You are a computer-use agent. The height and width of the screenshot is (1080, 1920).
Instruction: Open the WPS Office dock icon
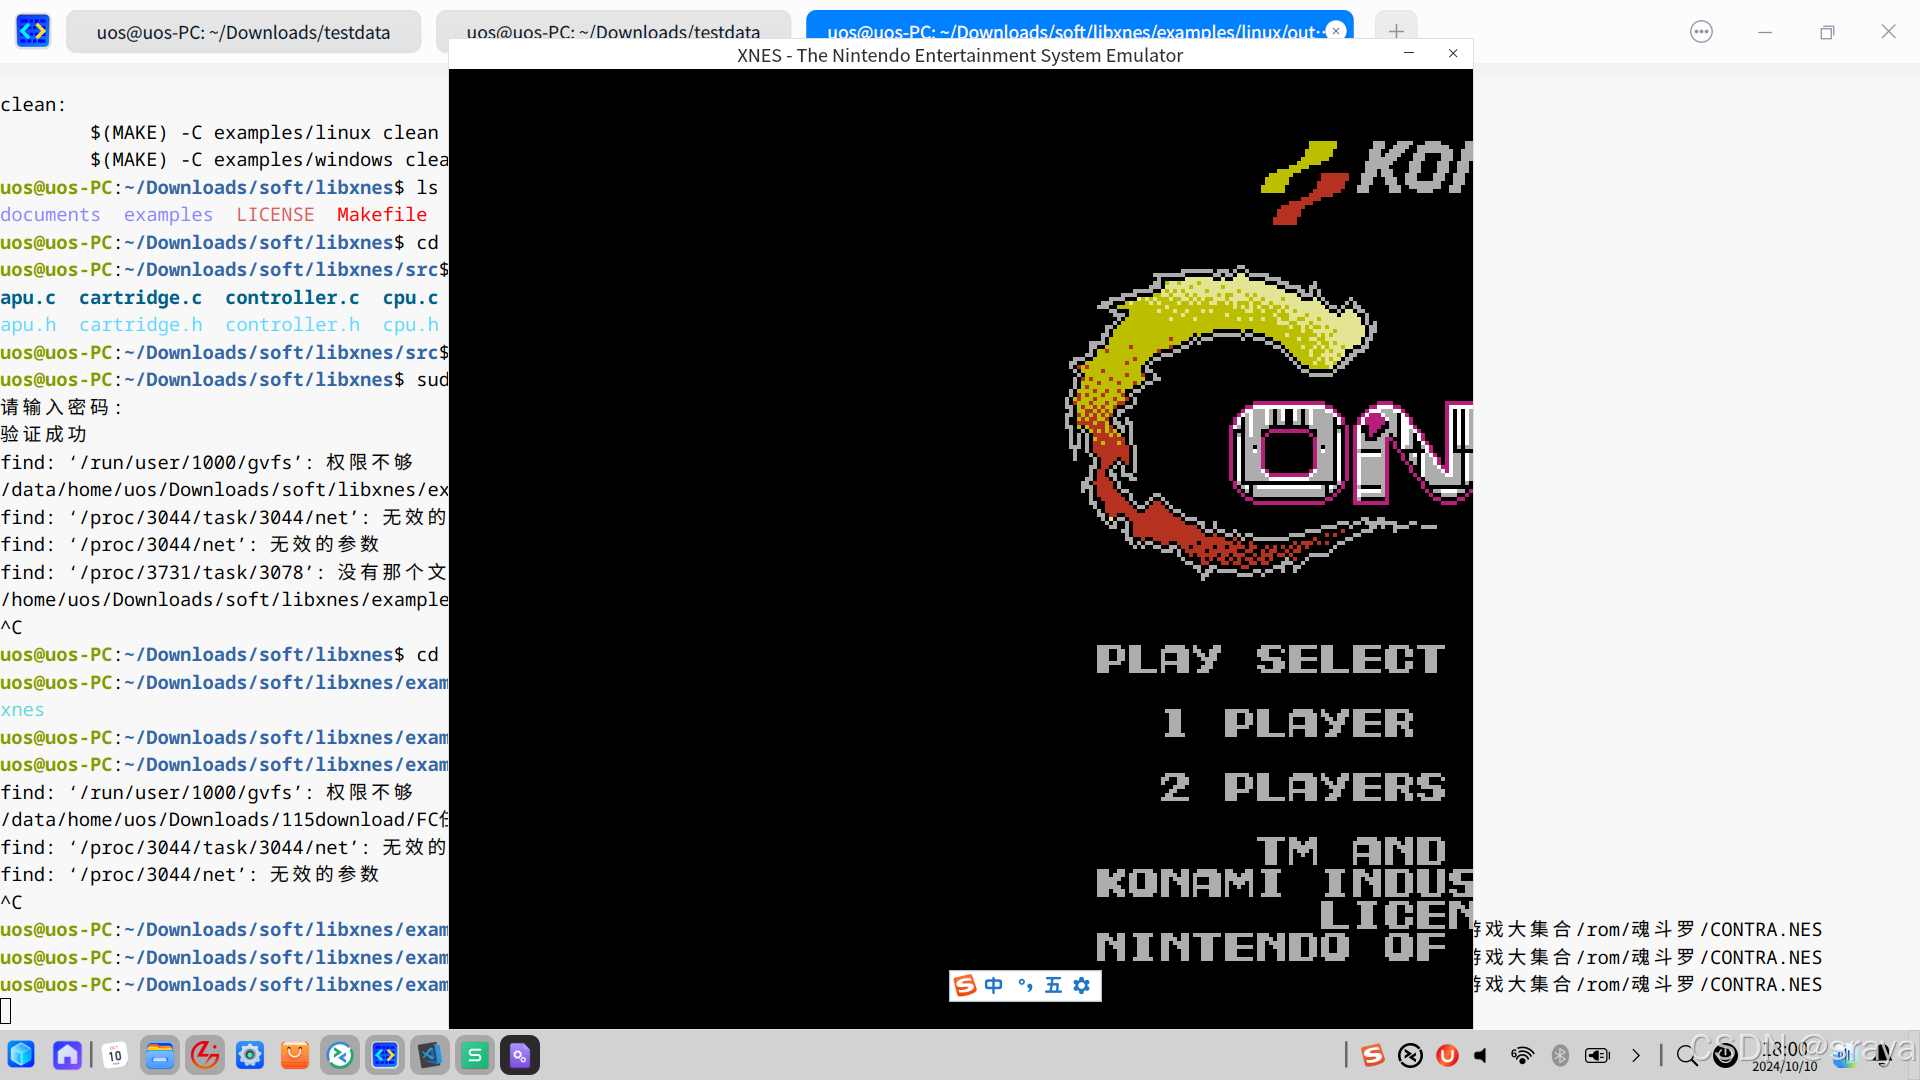click(475, 1055)
